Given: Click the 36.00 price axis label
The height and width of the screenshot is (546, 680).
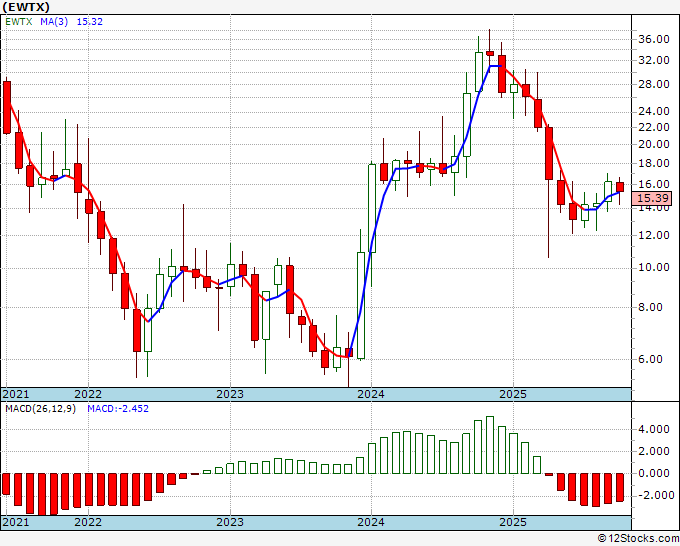Looking at the screenshot, I should (654, 39).
